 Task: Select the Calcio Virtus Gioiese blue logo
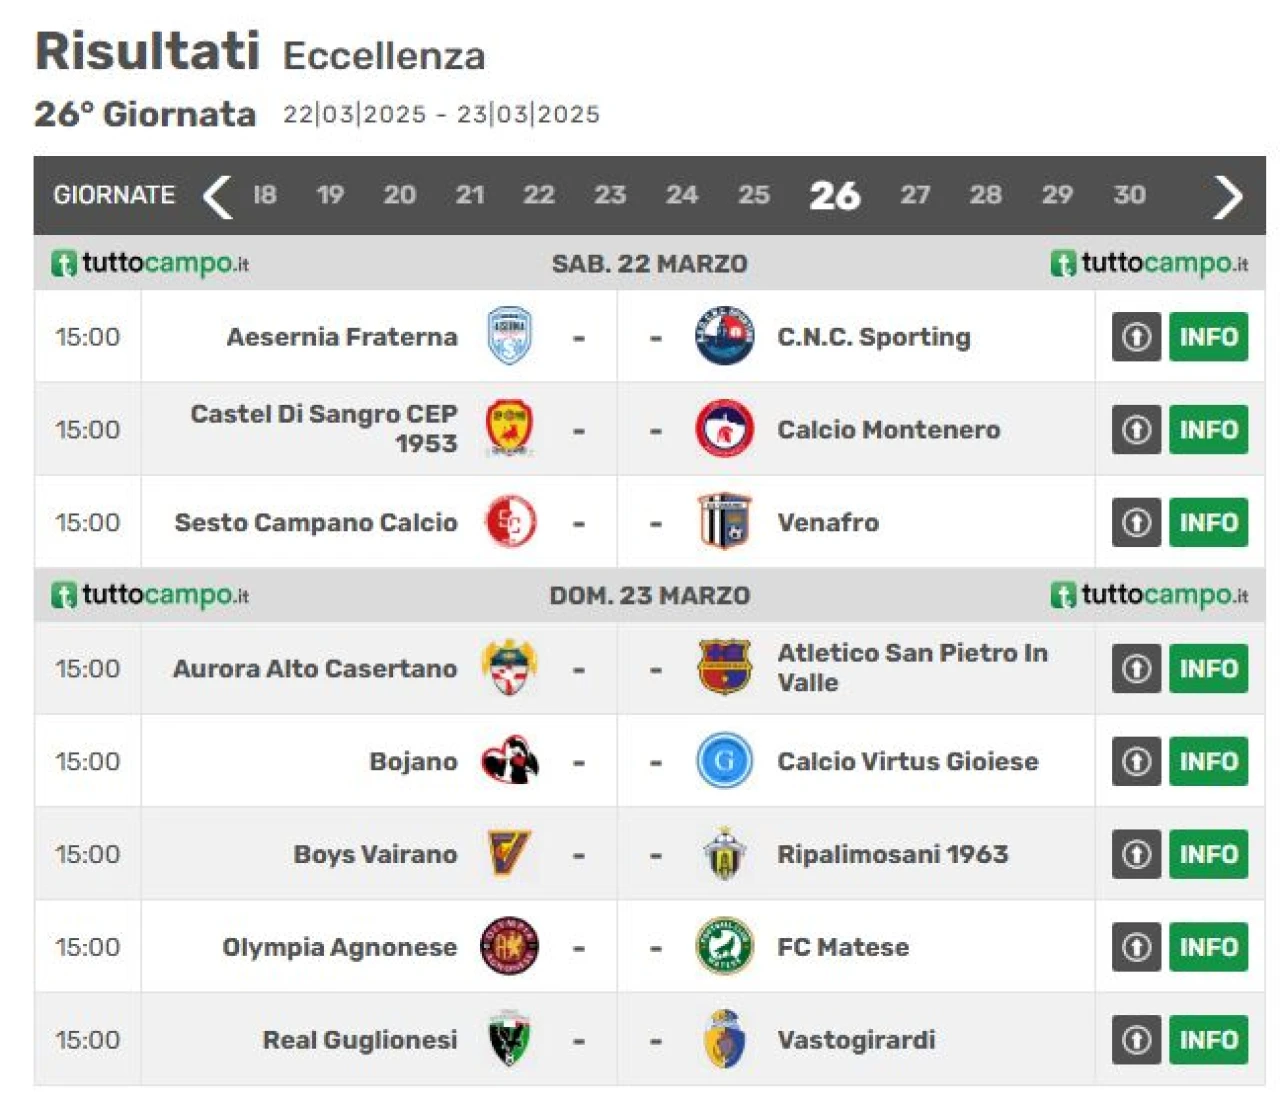pos(724,761)
